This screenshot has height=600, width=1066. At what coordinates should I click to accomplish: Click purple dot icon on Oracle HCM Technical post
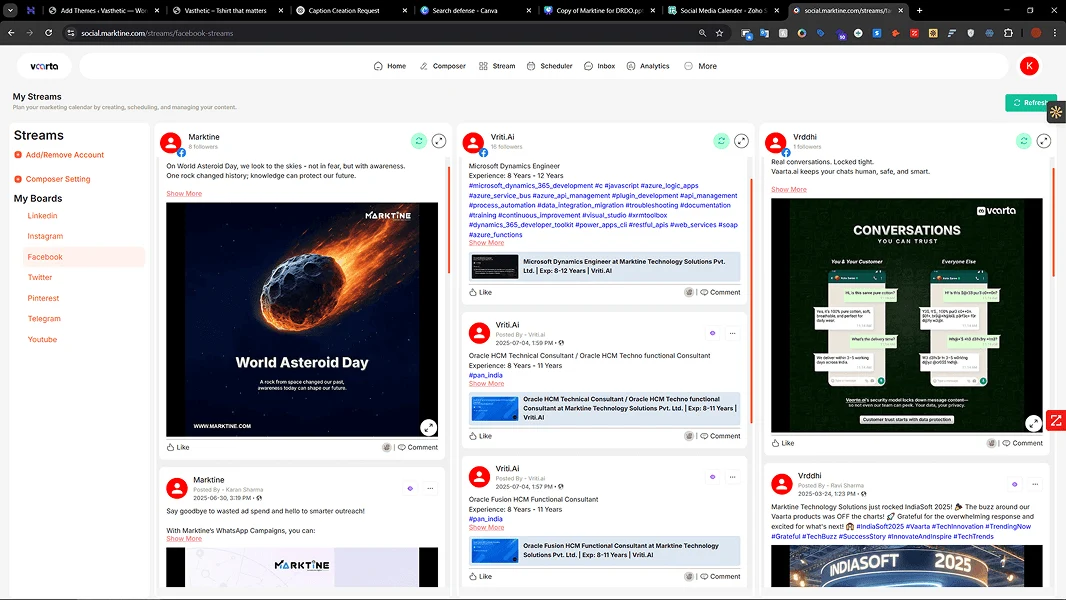pyautogui.click(x=712, y=334)
